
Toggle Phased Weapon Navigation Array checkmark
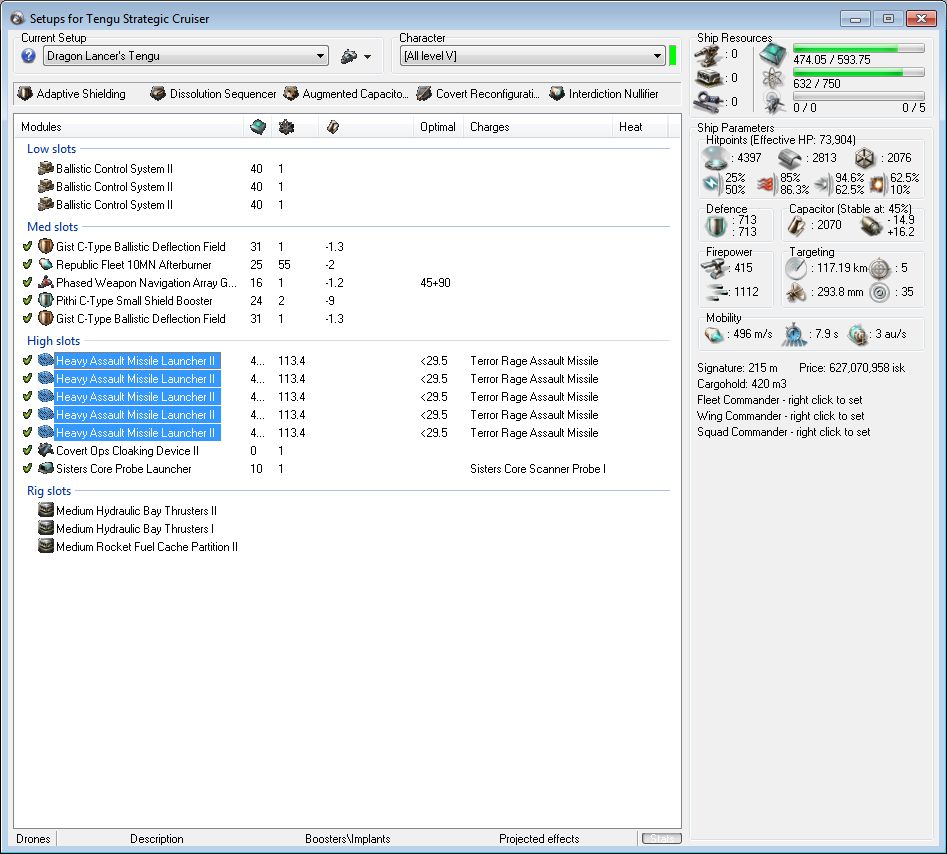click(27, 282)
